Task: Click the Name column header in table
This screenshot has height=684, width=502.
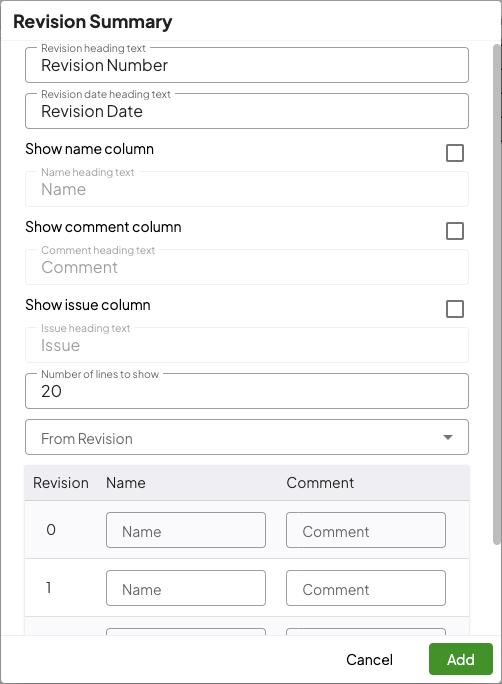Action: (x=126, y=483)
